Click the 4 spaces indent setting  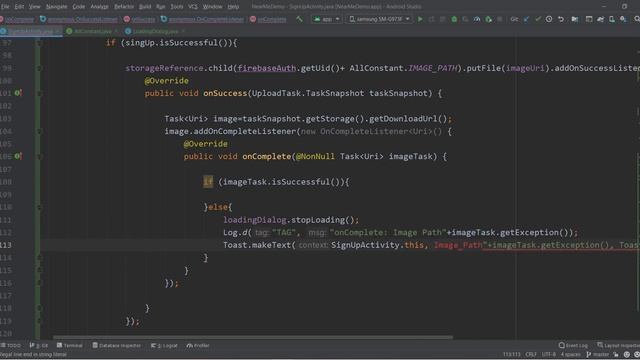pyautogui.click(x=570, y=354)
